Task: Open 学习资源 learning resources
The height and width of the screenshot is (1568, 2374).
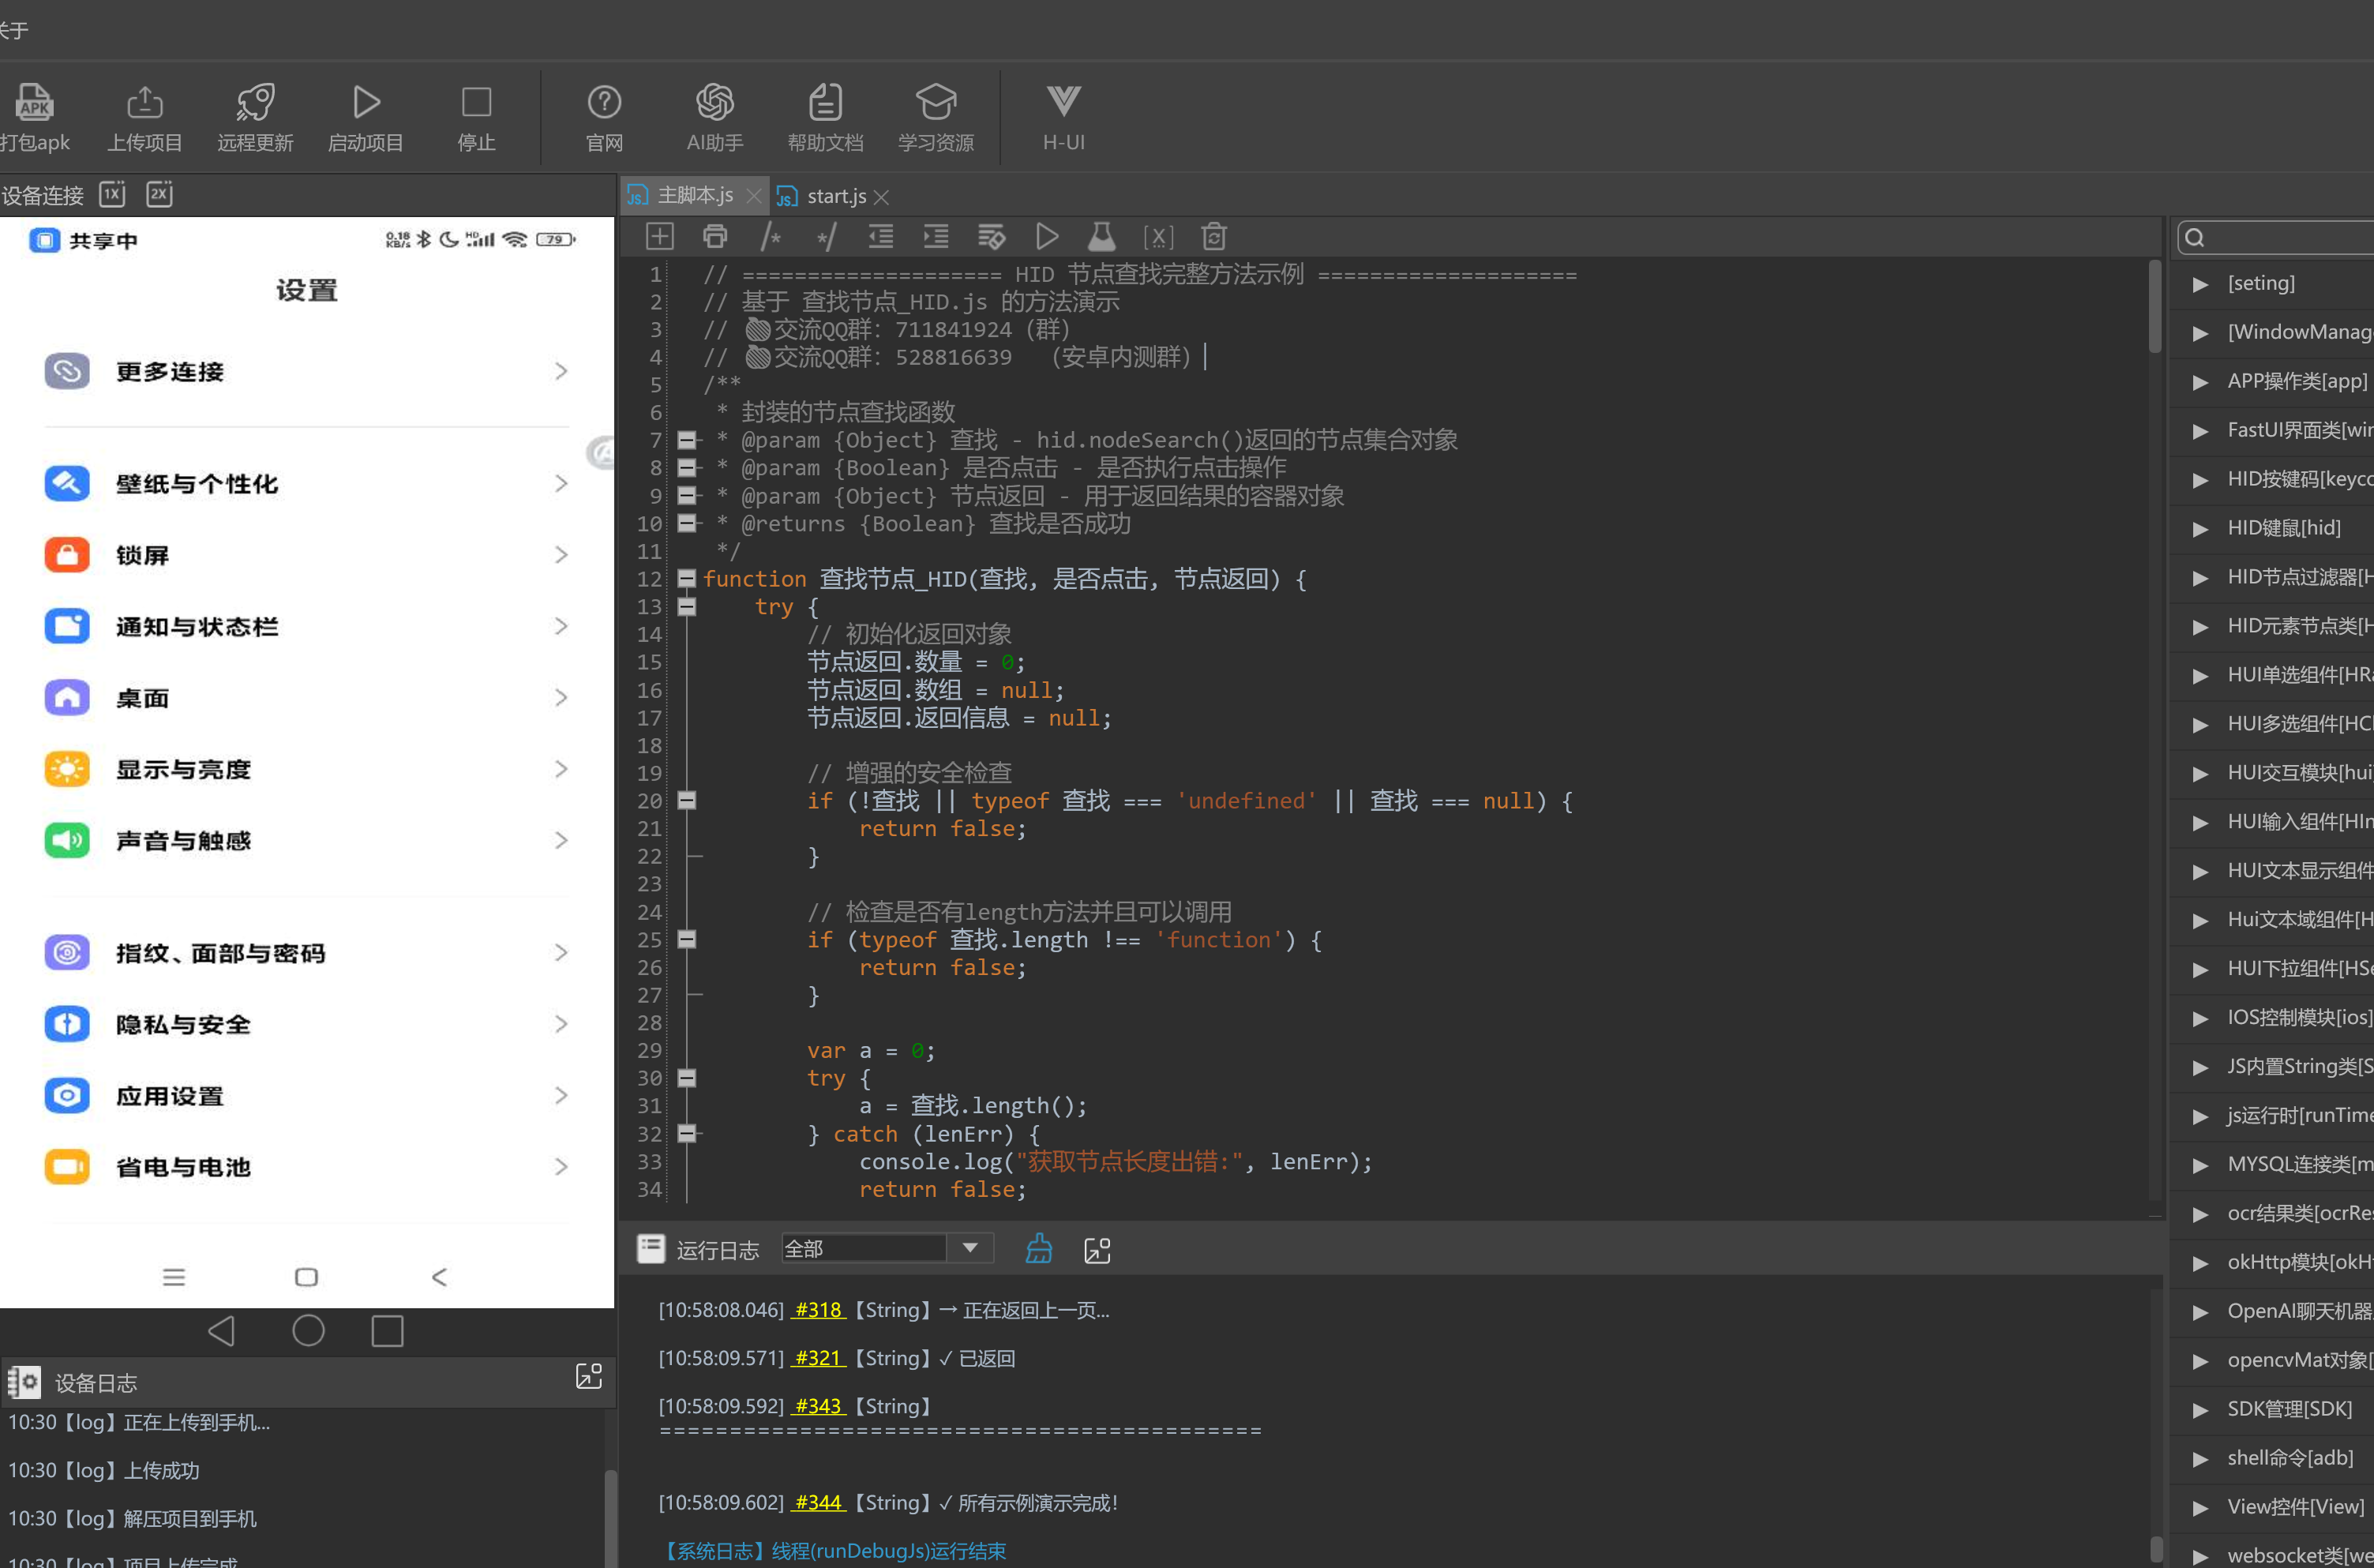Action: click(x=936, y=117)
